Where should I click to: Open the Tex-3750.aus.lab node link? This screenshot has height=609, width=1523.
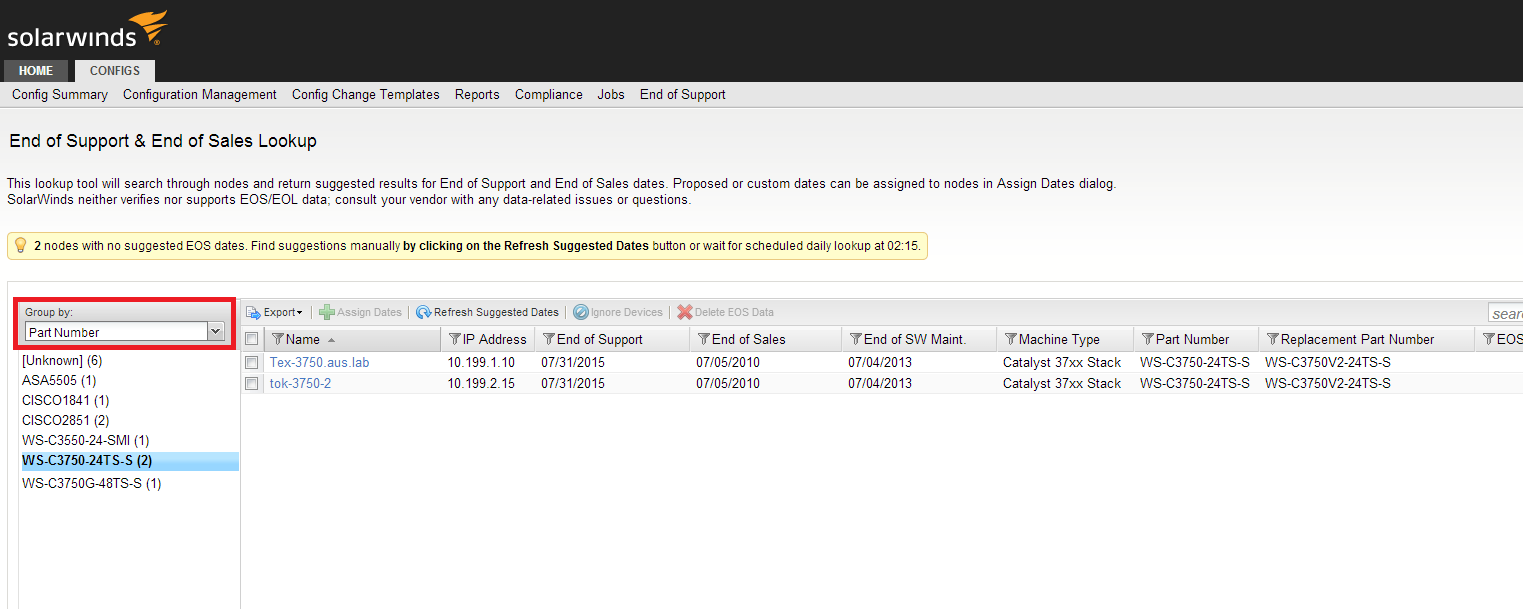[319, 362]
